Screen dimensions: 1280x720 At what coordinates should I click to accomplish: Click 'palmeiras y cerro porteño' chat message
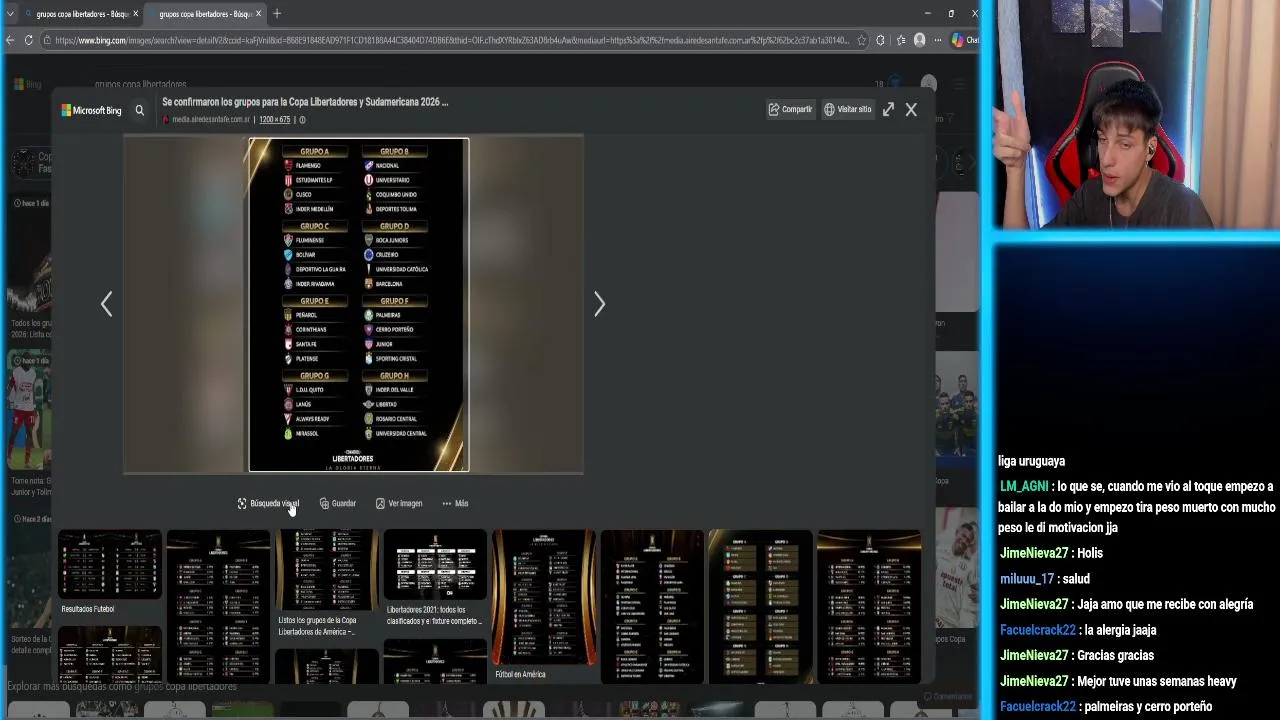click(x=1148, y=707)
